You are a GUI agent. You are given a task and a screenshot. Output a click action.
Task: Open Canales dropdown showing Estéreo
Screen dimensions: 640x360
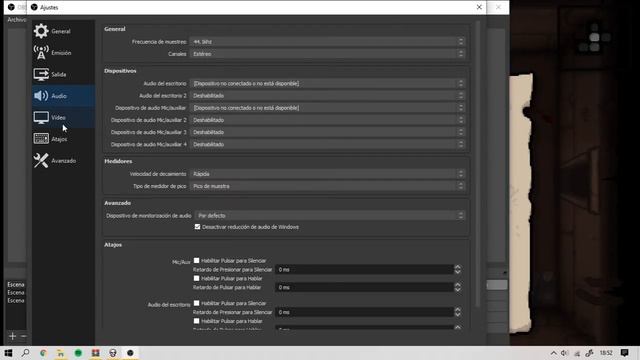point(327,54)
